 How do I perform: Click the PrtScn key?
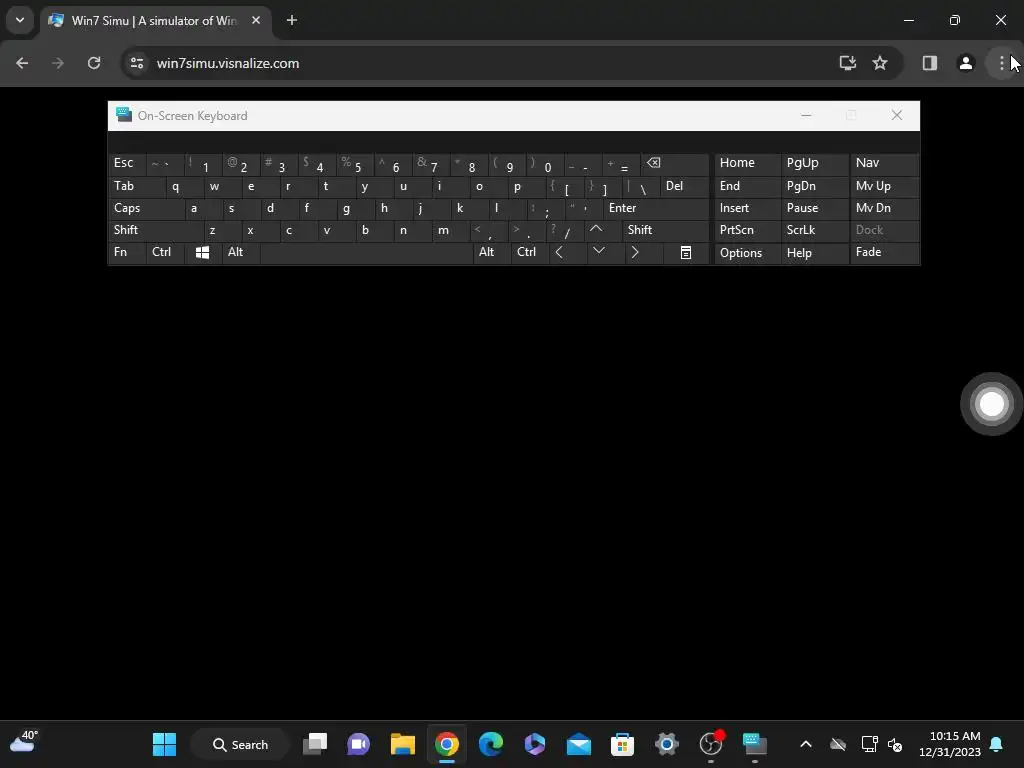(748, 230)
